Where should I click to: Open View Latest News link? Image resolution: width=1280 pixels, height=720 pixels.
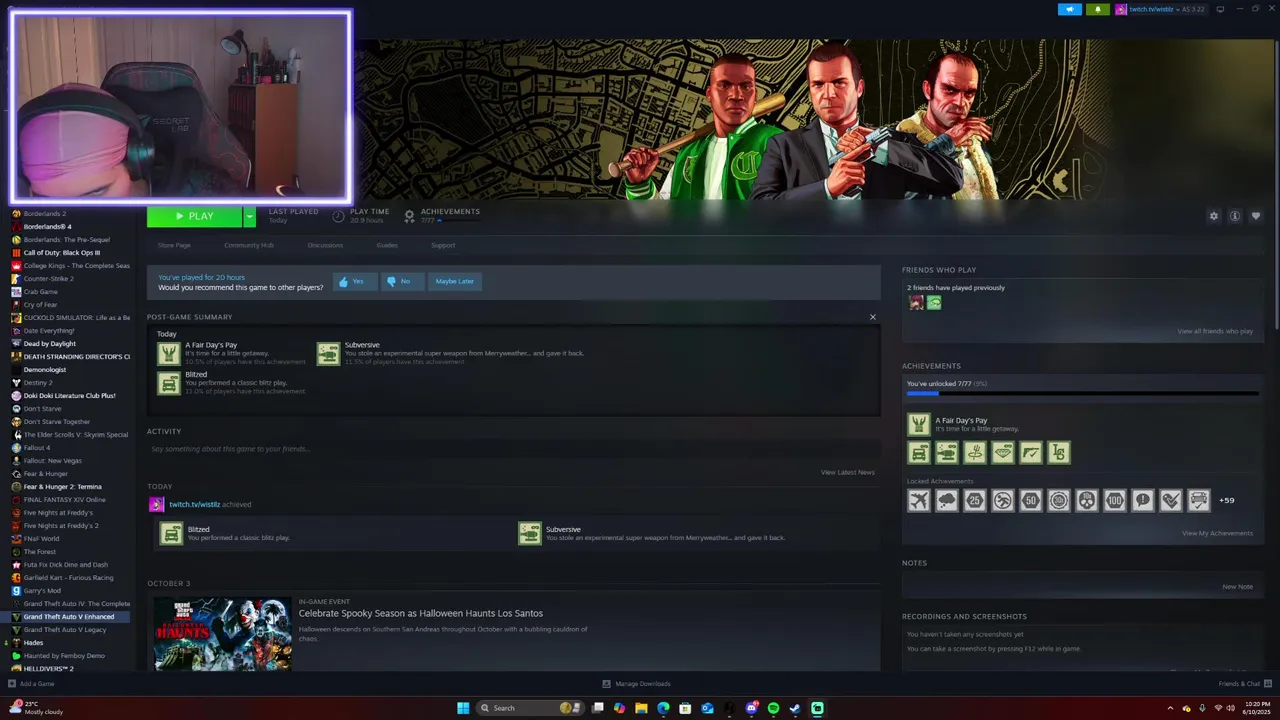[848, 472]
